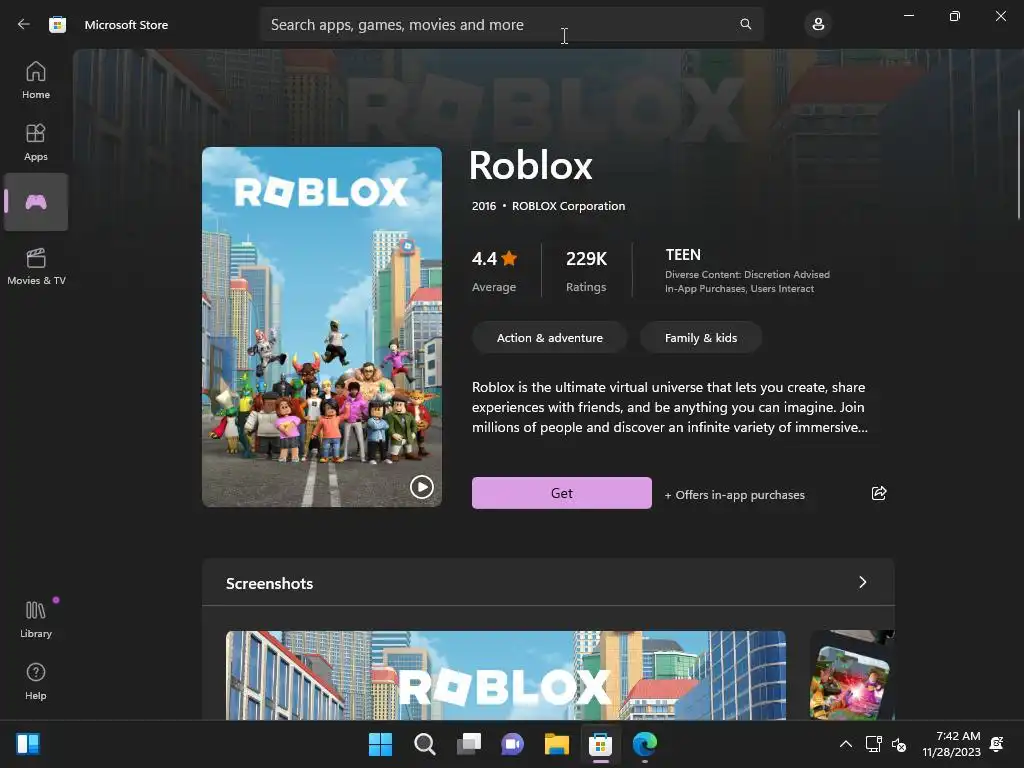Image resolution: width=1024 pixels, height=768 pixels.
Task: Open the clock and date flyout
Action: pos(952,744)
